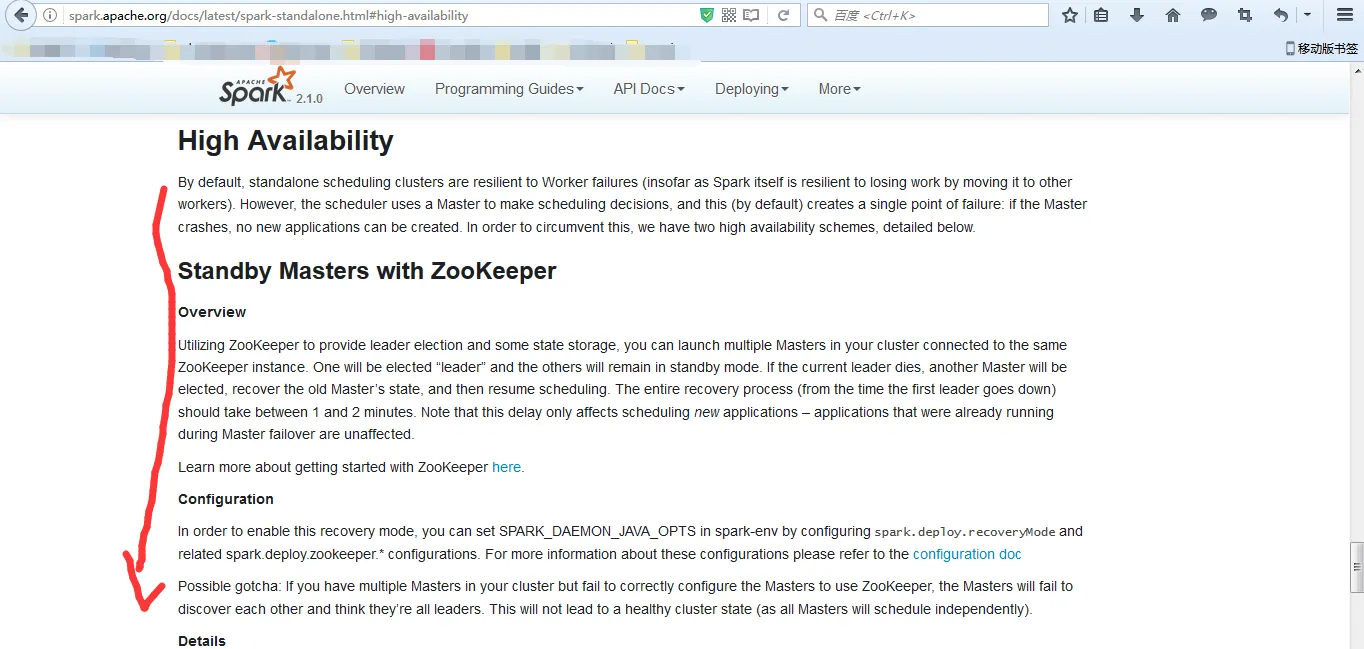
Task: Click the 2.1.0 version label
Action: pos(309,99)
